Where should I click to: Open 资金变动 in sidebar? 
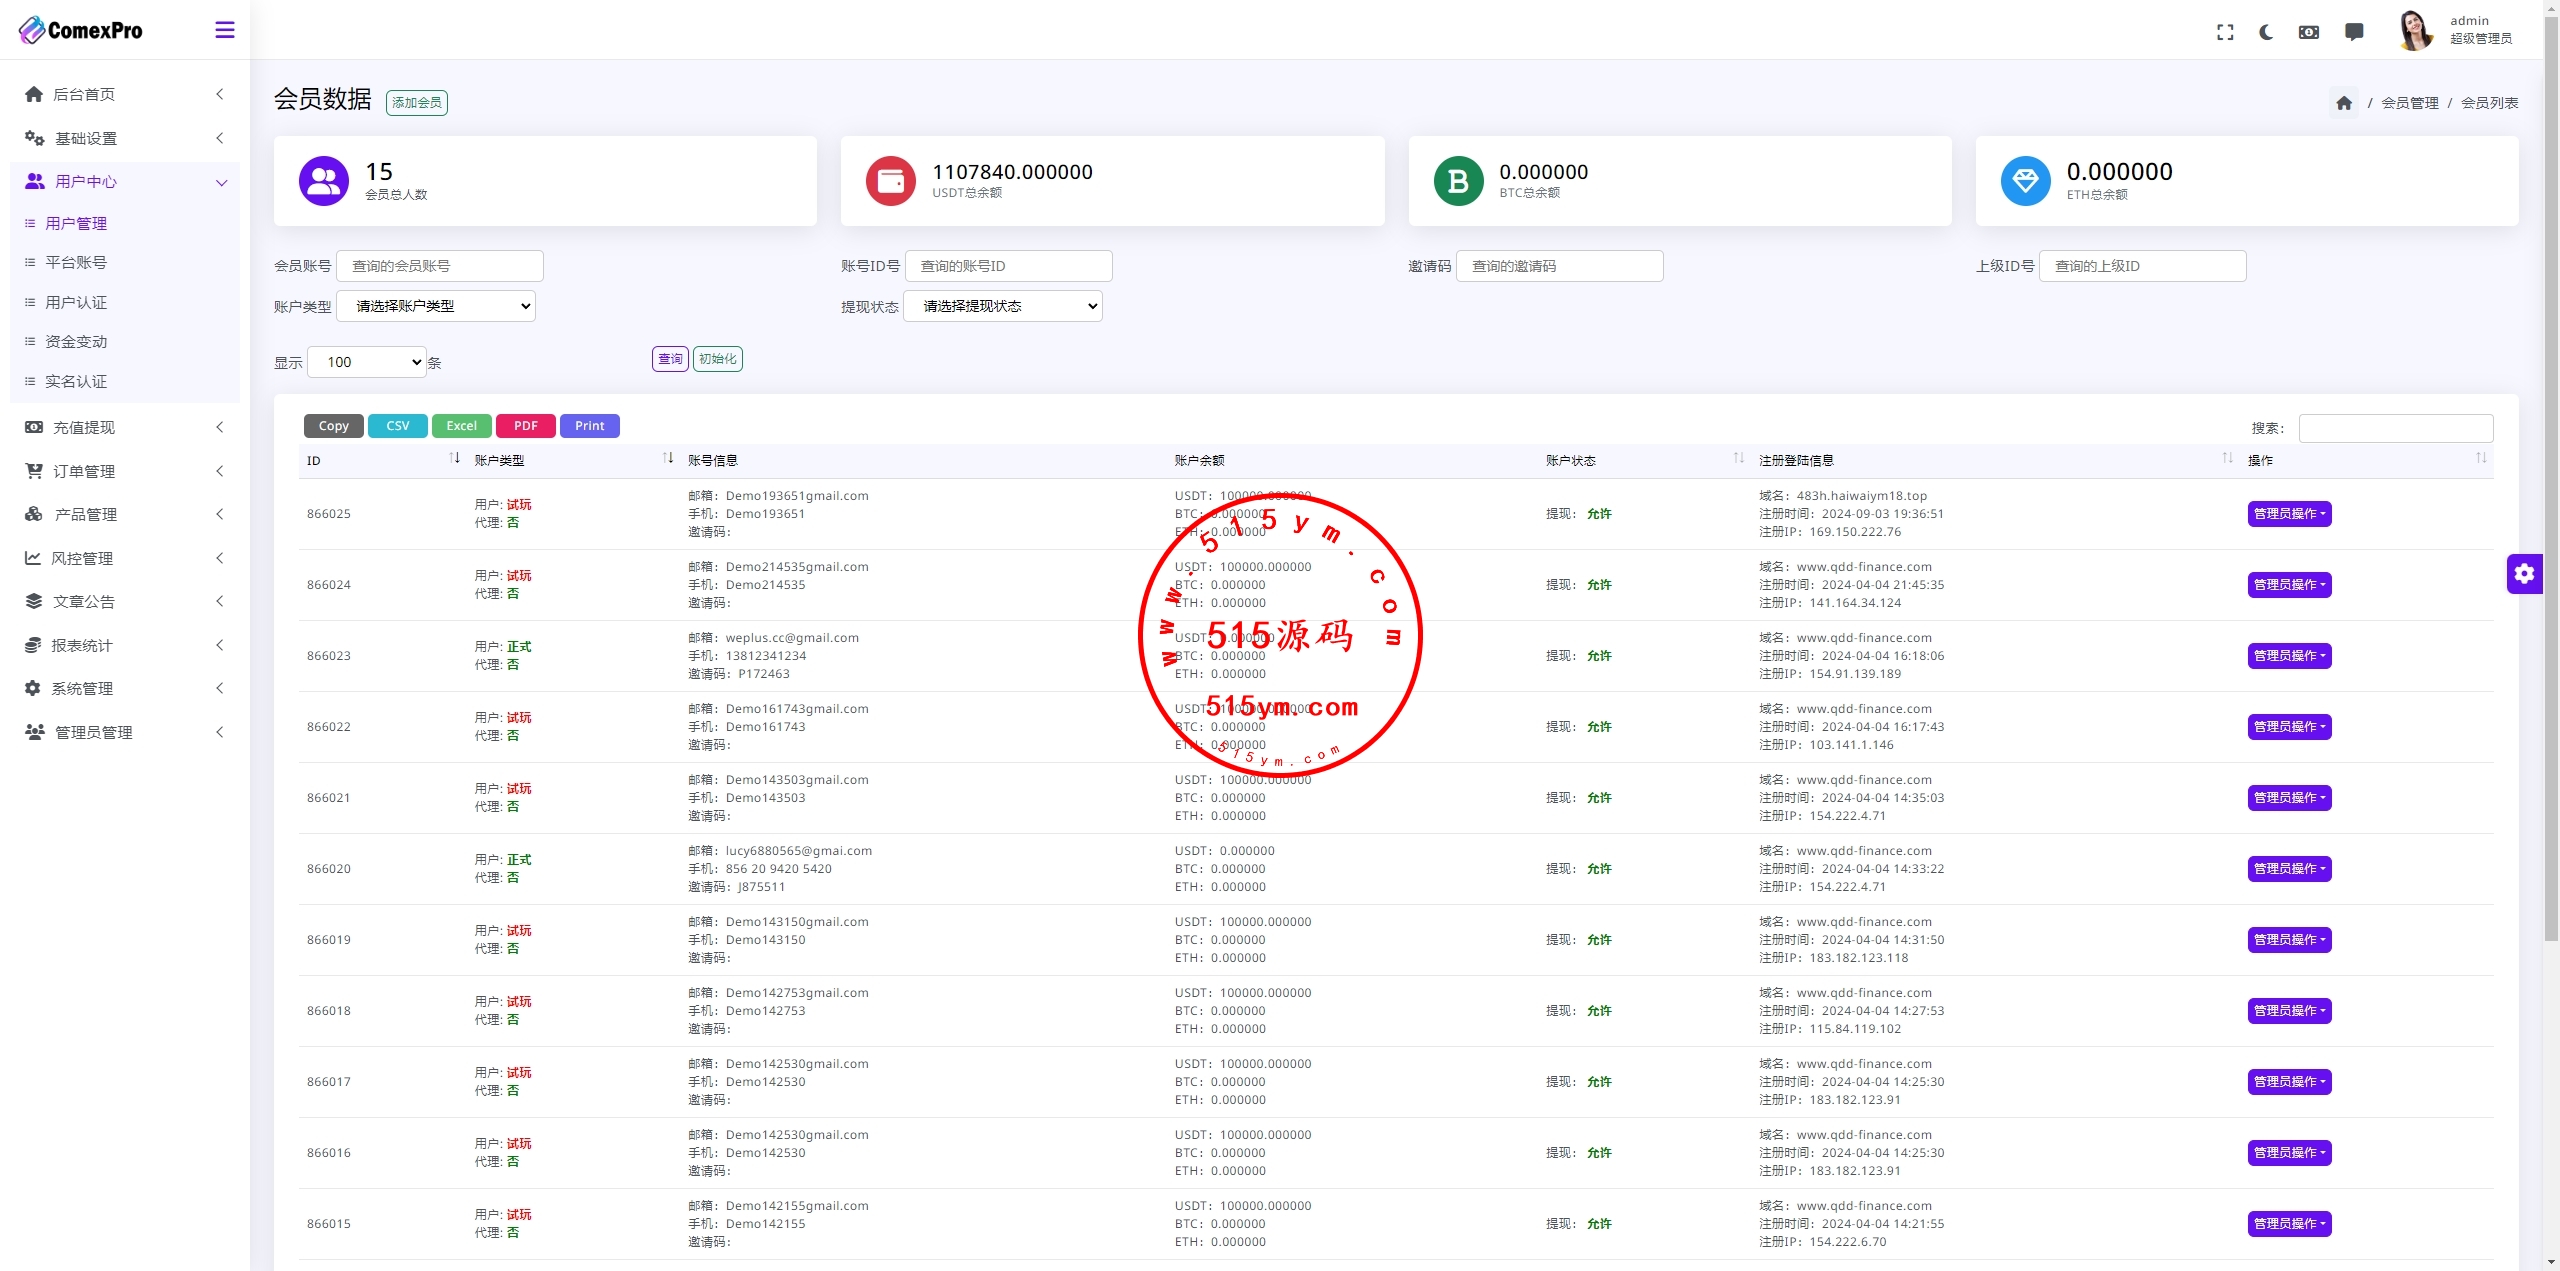tap(76, 342)
